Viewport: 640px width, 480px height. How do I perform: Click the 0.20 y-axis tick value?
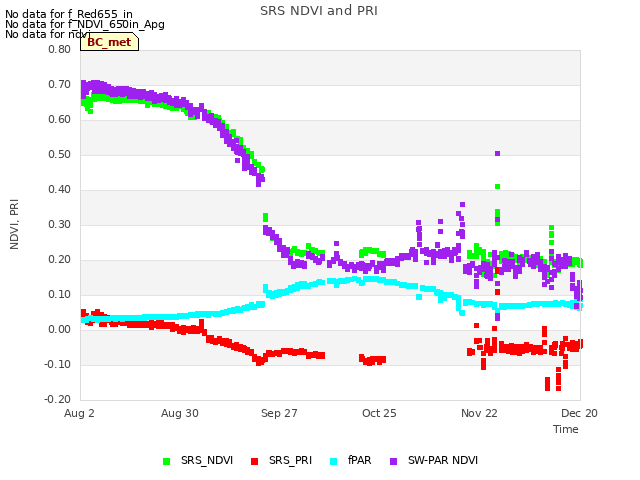click(60, 260)
